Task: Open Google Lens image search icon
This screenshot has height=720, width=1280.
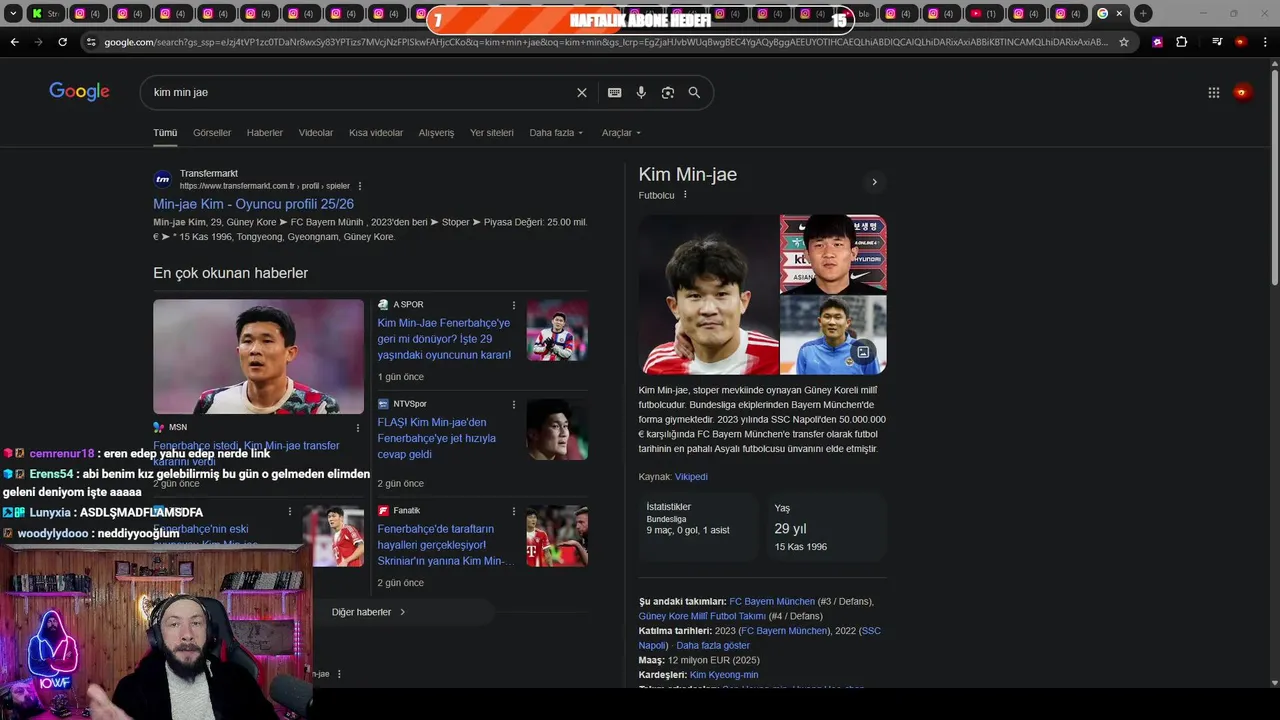Action: pyautogui.click(x=668, y=92)
